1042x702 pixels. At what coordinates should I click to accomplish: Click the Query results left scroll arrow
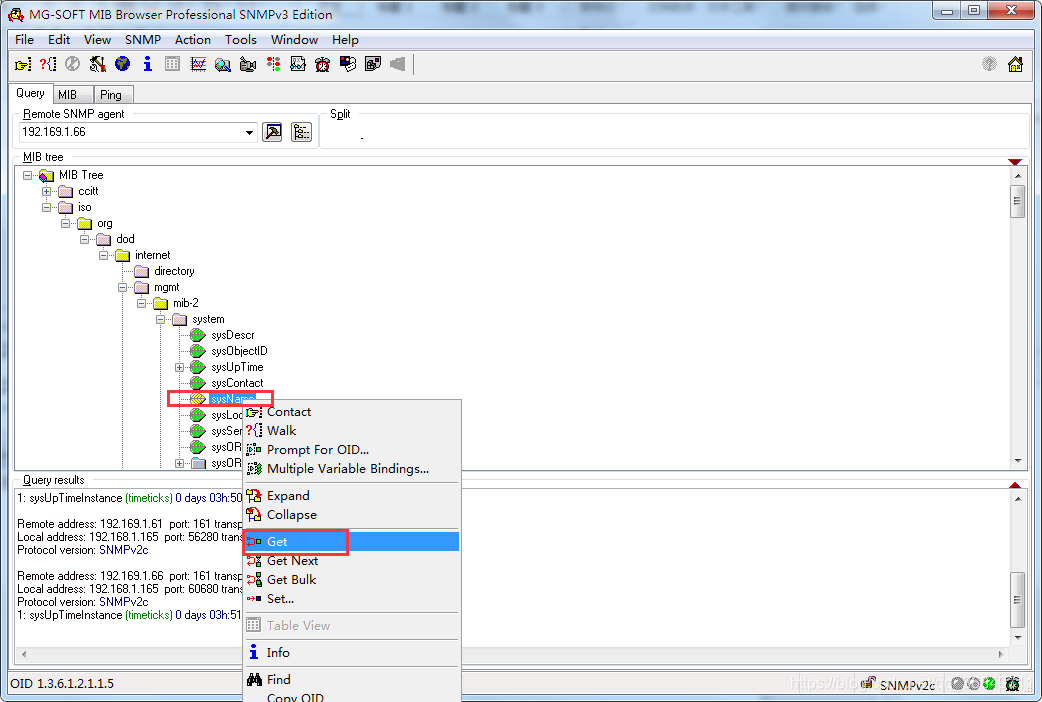[x=24, y=655]
